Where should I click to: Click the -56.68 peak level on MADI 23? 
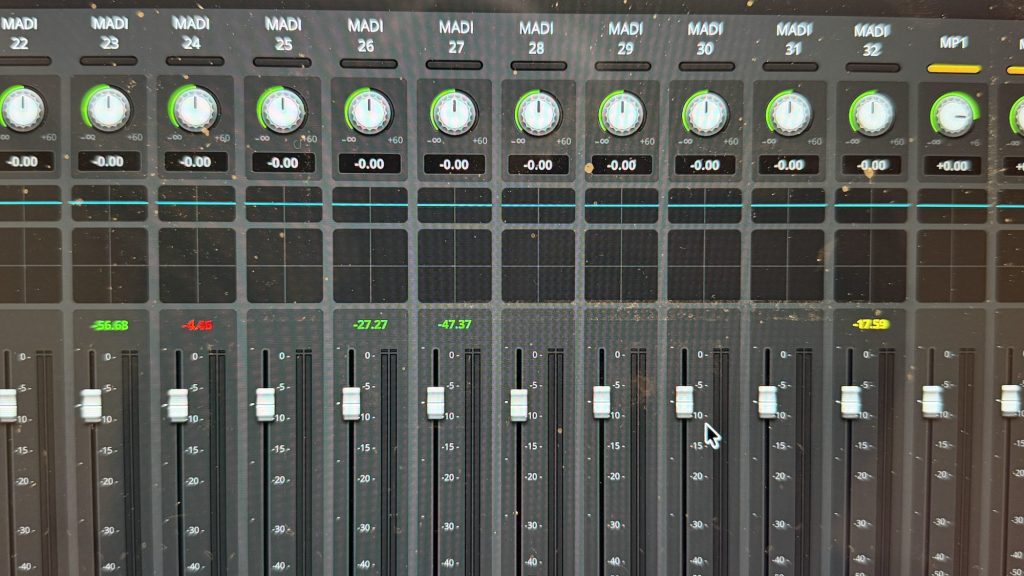107,325
